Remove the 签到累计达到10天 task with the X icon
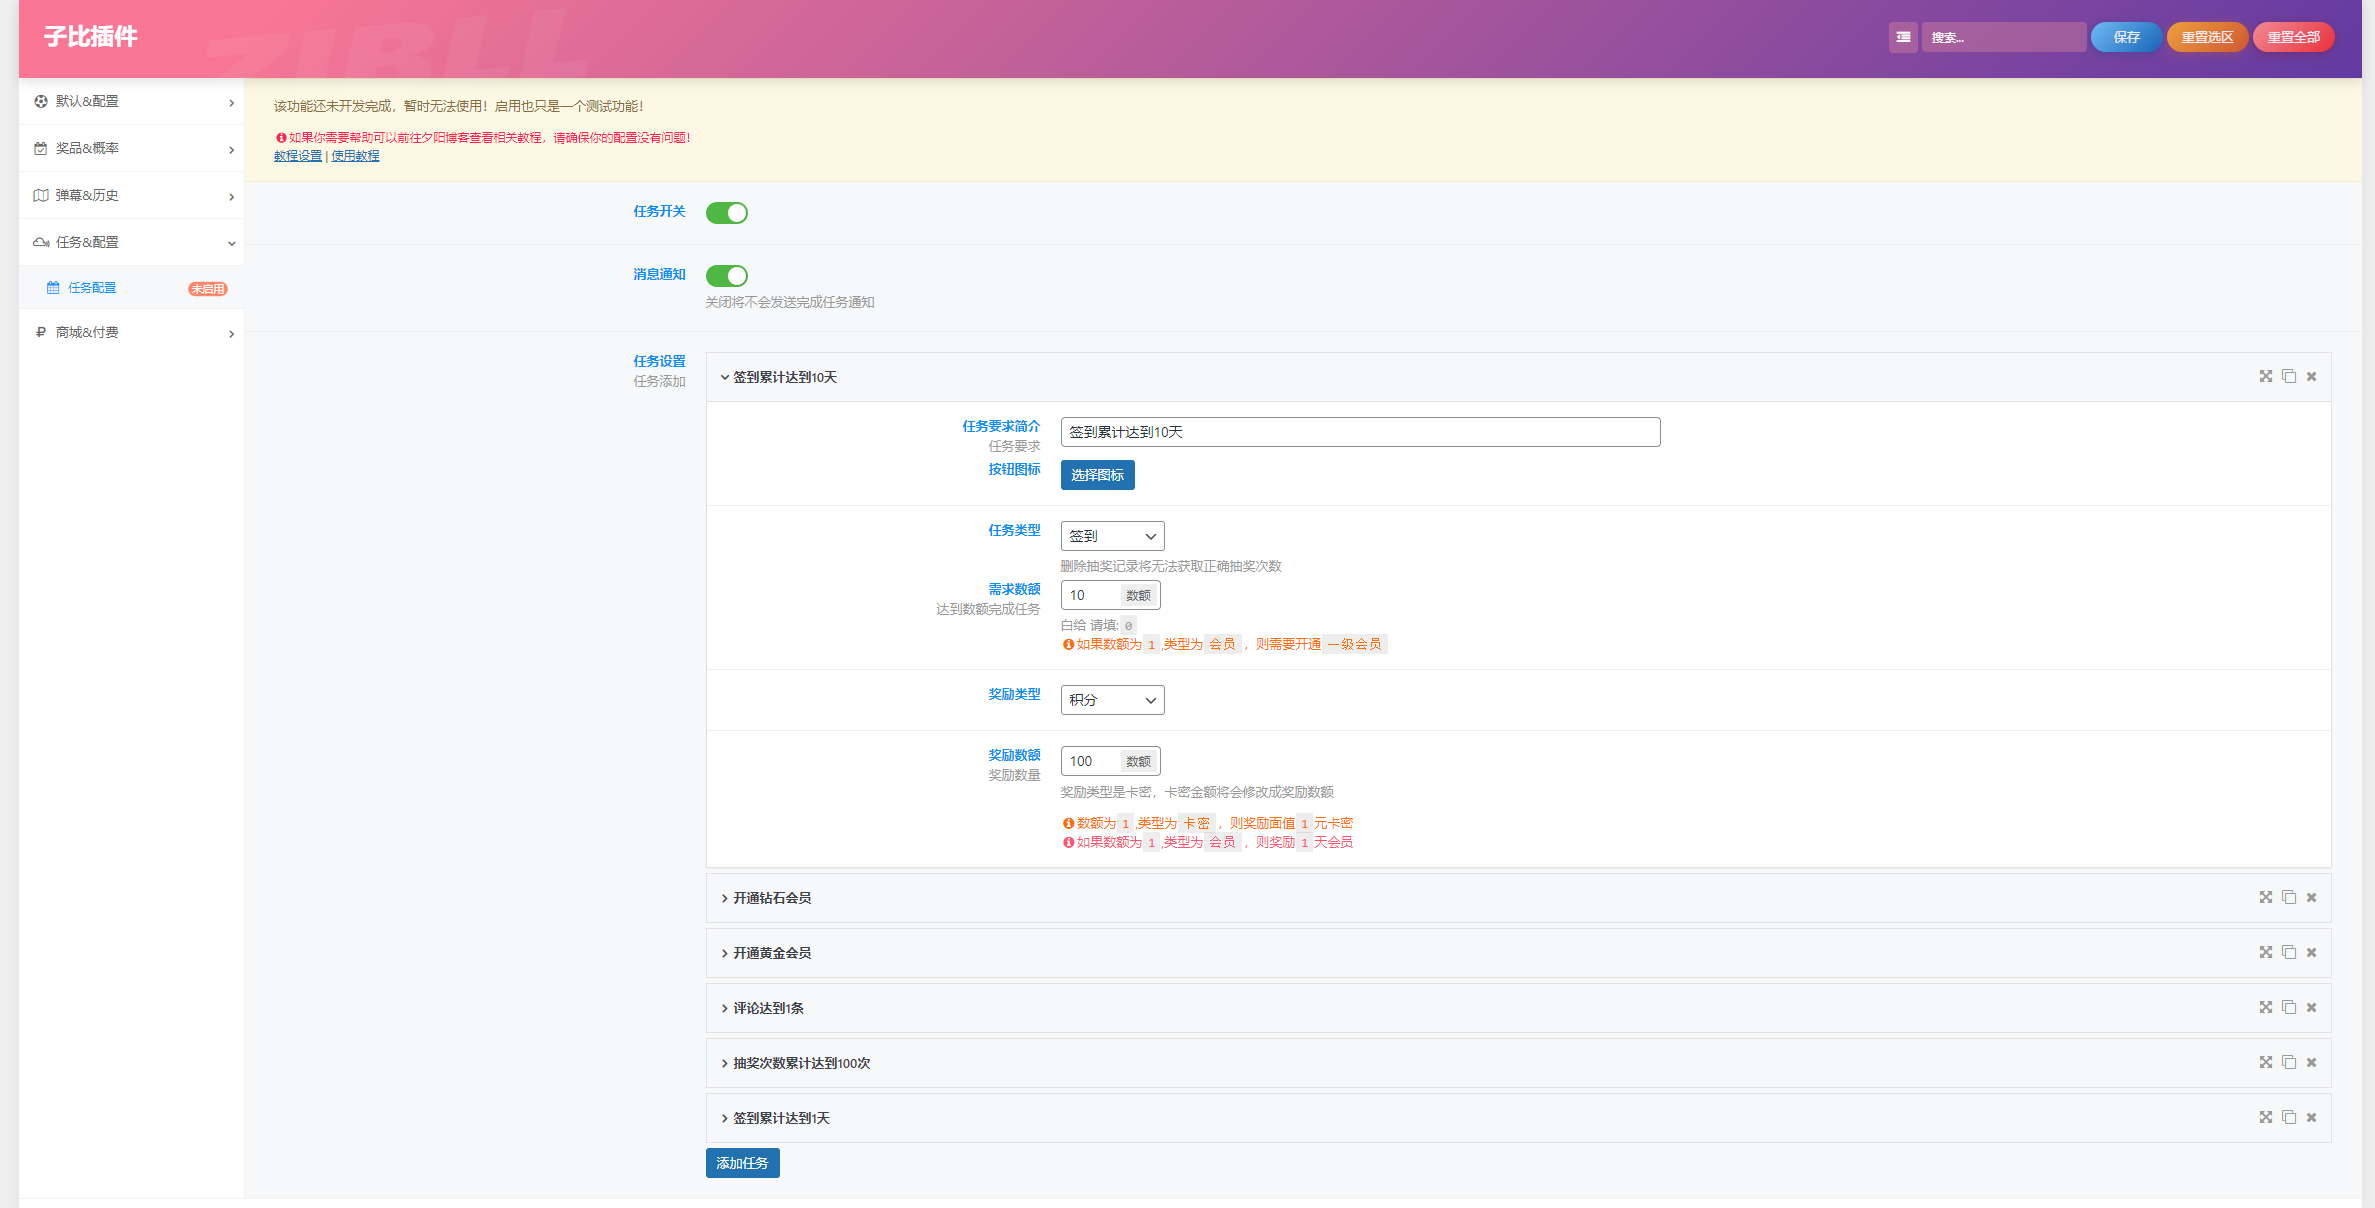 click(2311, 376)
